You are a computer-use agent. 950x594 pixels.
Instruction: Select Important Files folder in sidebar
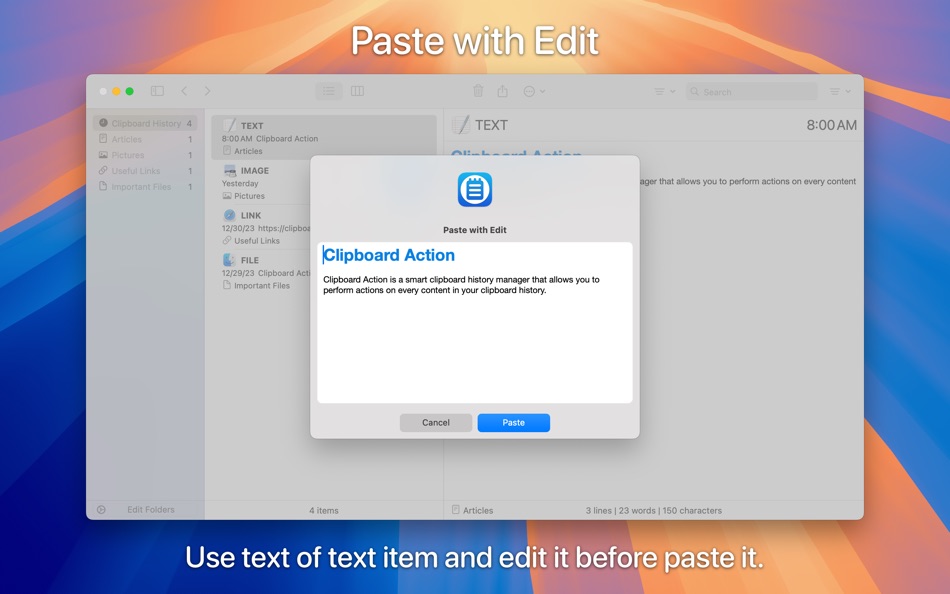(x=145, y=186)
